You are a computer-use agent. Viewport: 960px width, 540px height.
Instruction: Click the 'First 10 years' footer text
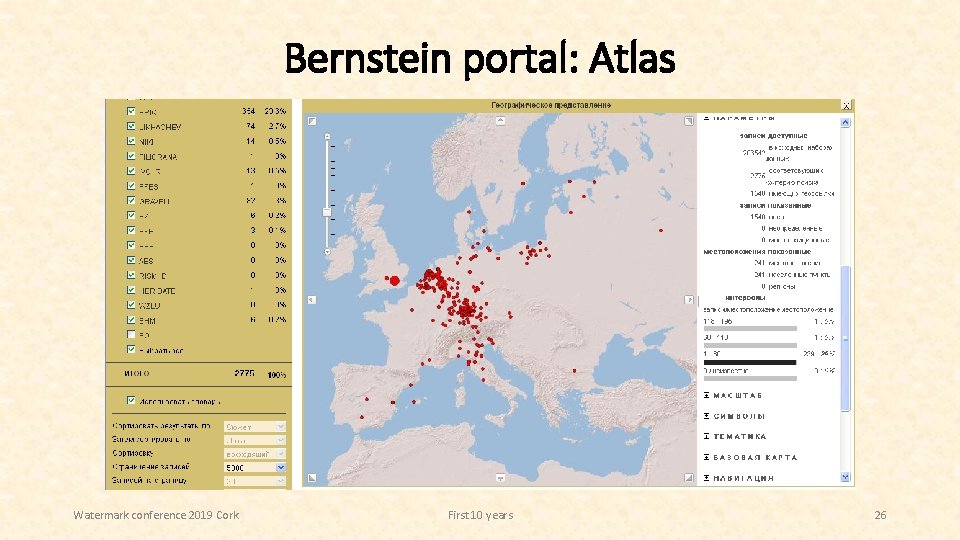coord(481,515)
